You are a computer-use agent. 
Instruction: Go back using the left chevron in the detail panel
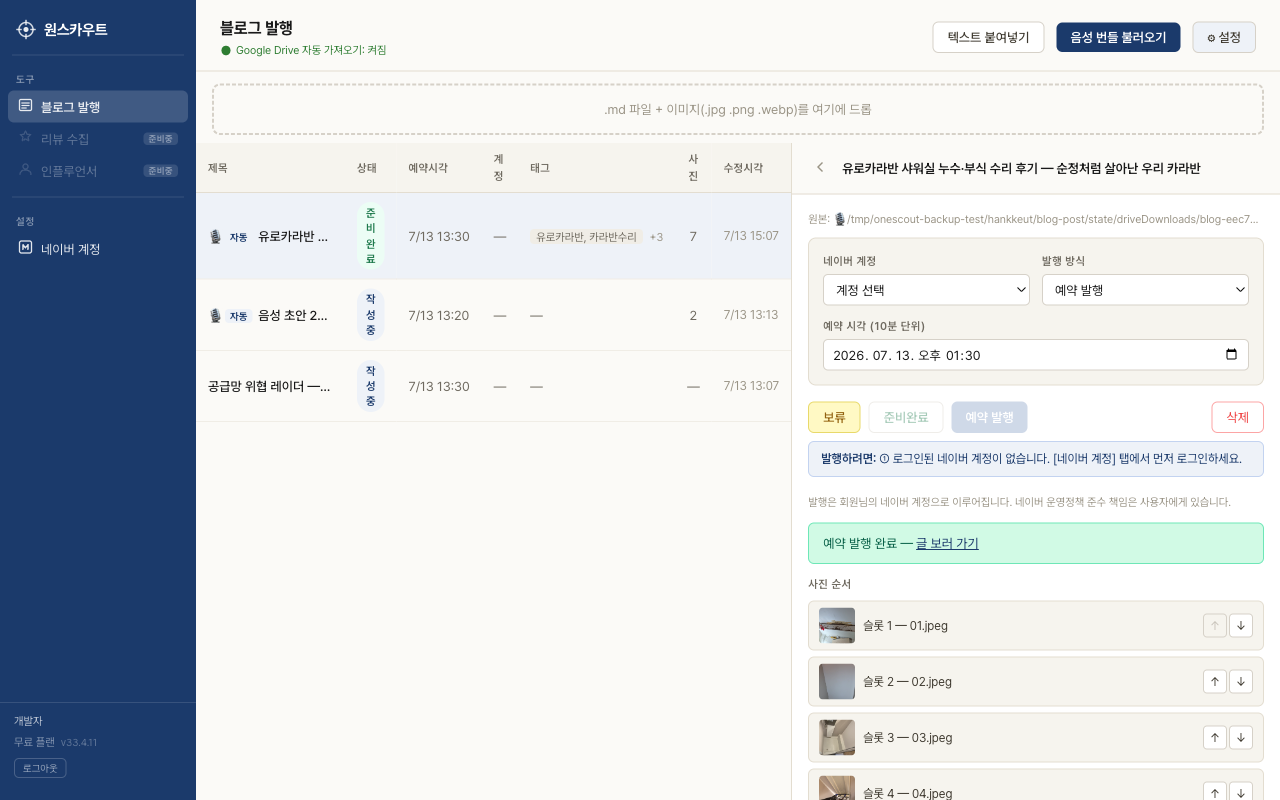(820, 168)
